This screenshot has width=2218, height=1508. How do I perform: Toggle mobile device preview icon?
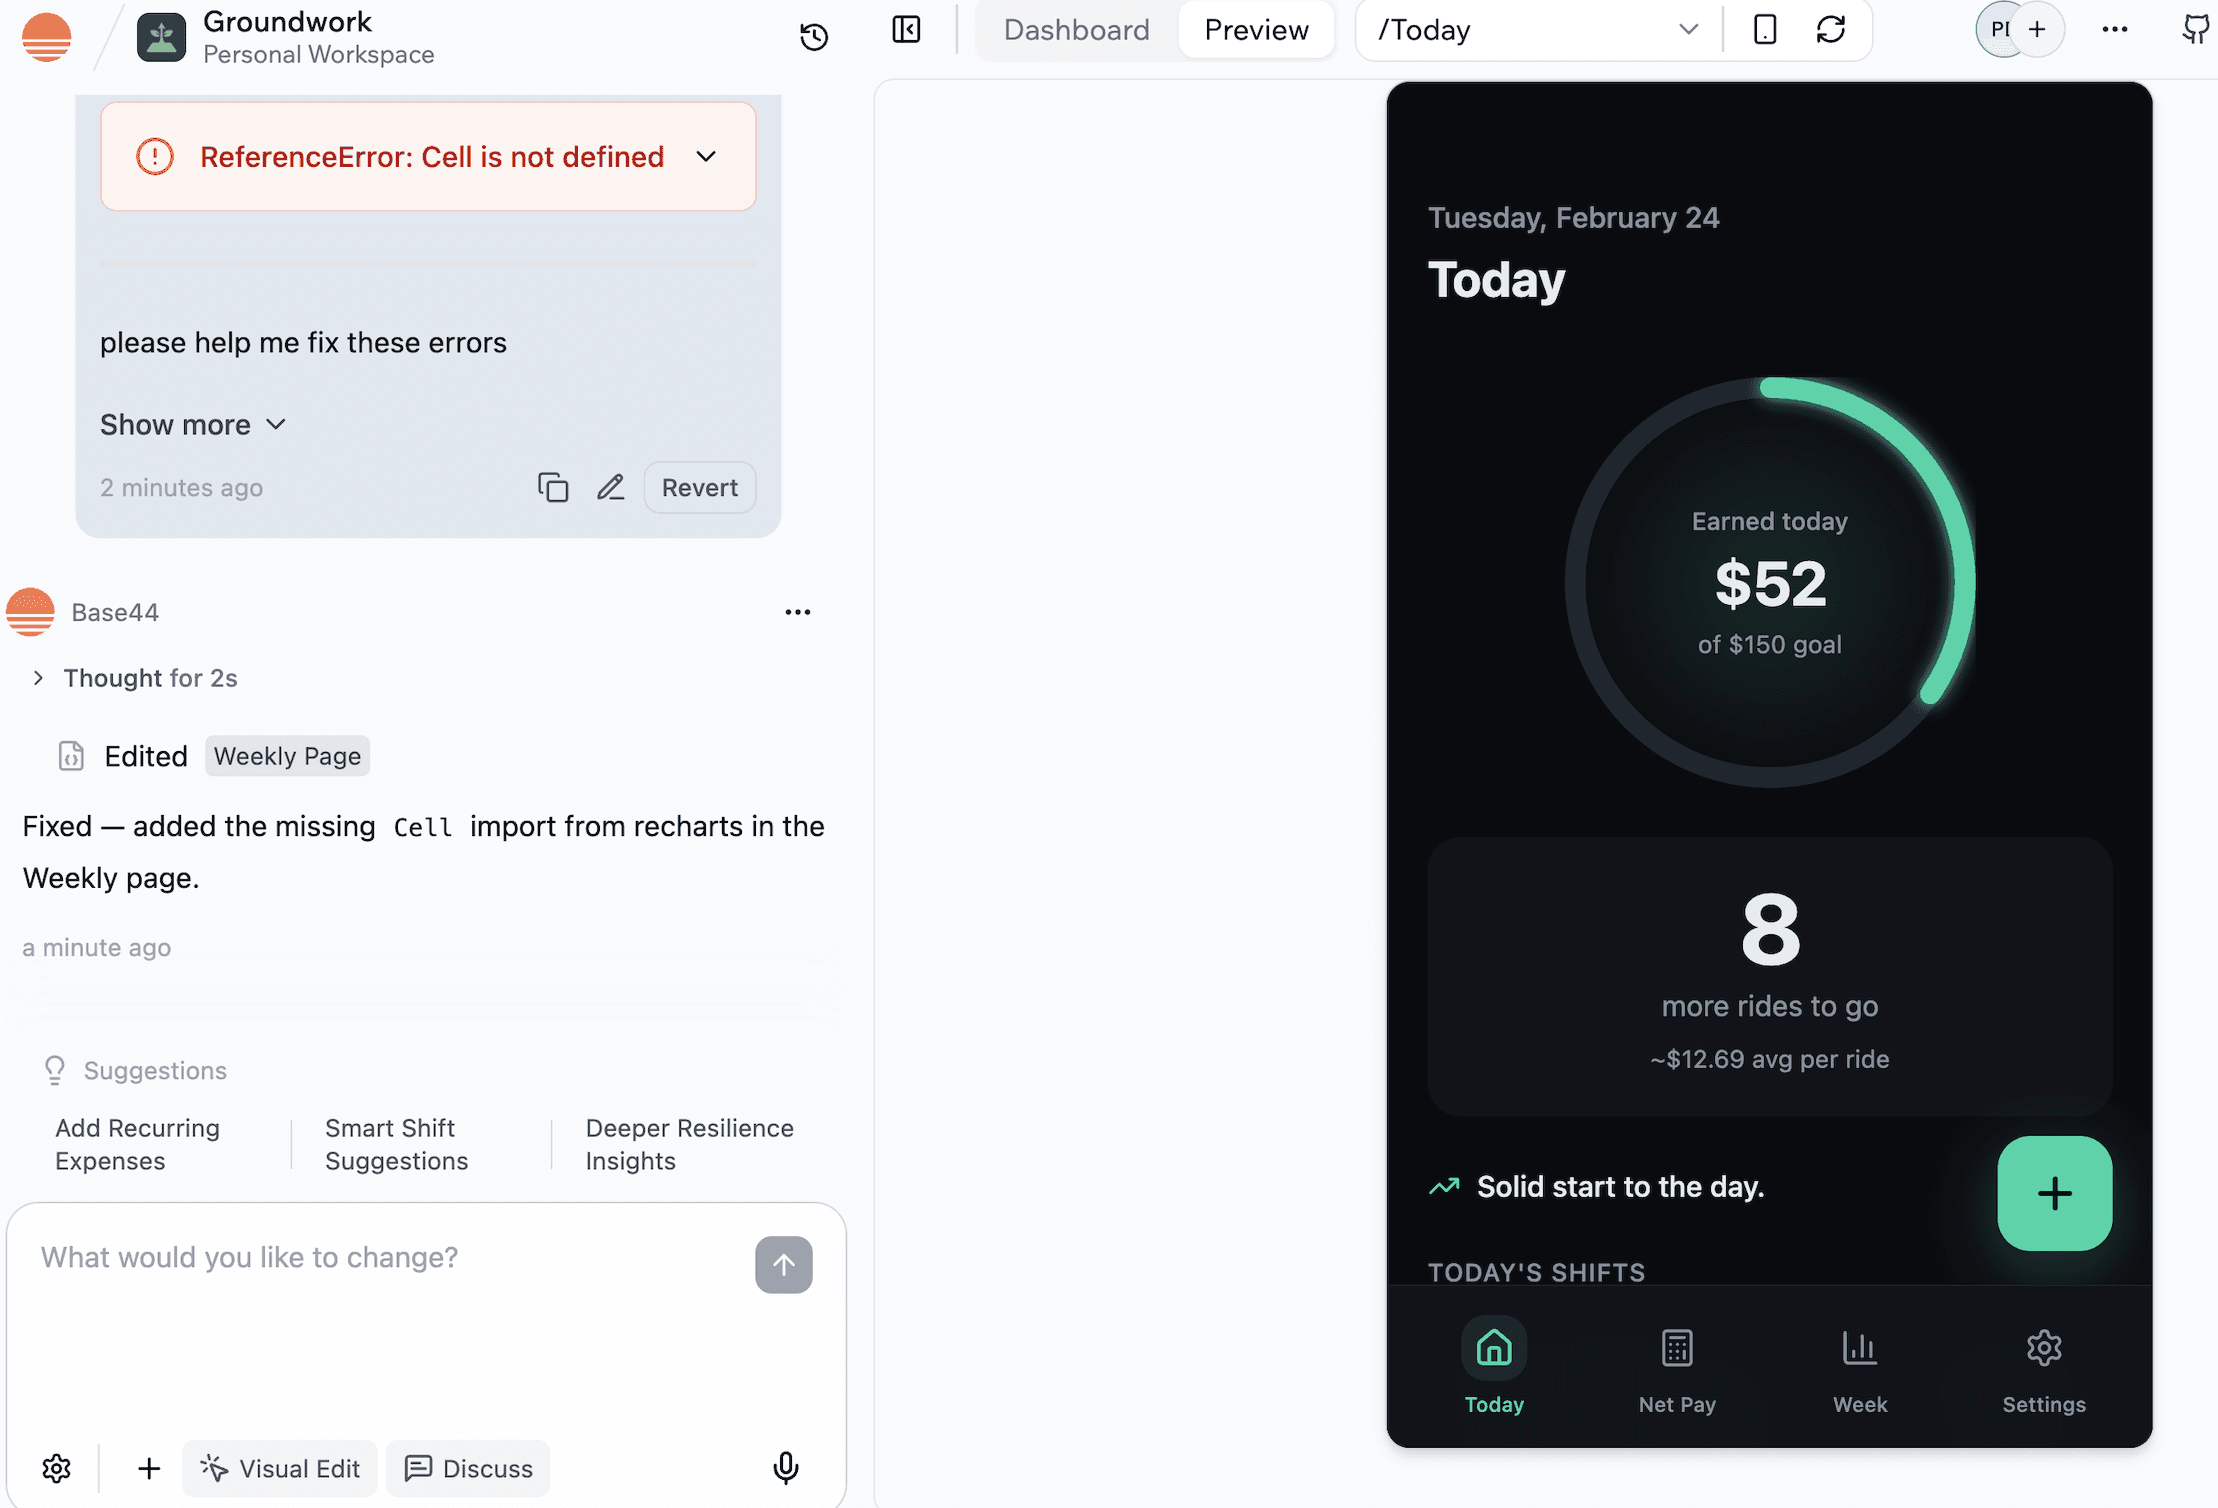[x=1765, y=30]
